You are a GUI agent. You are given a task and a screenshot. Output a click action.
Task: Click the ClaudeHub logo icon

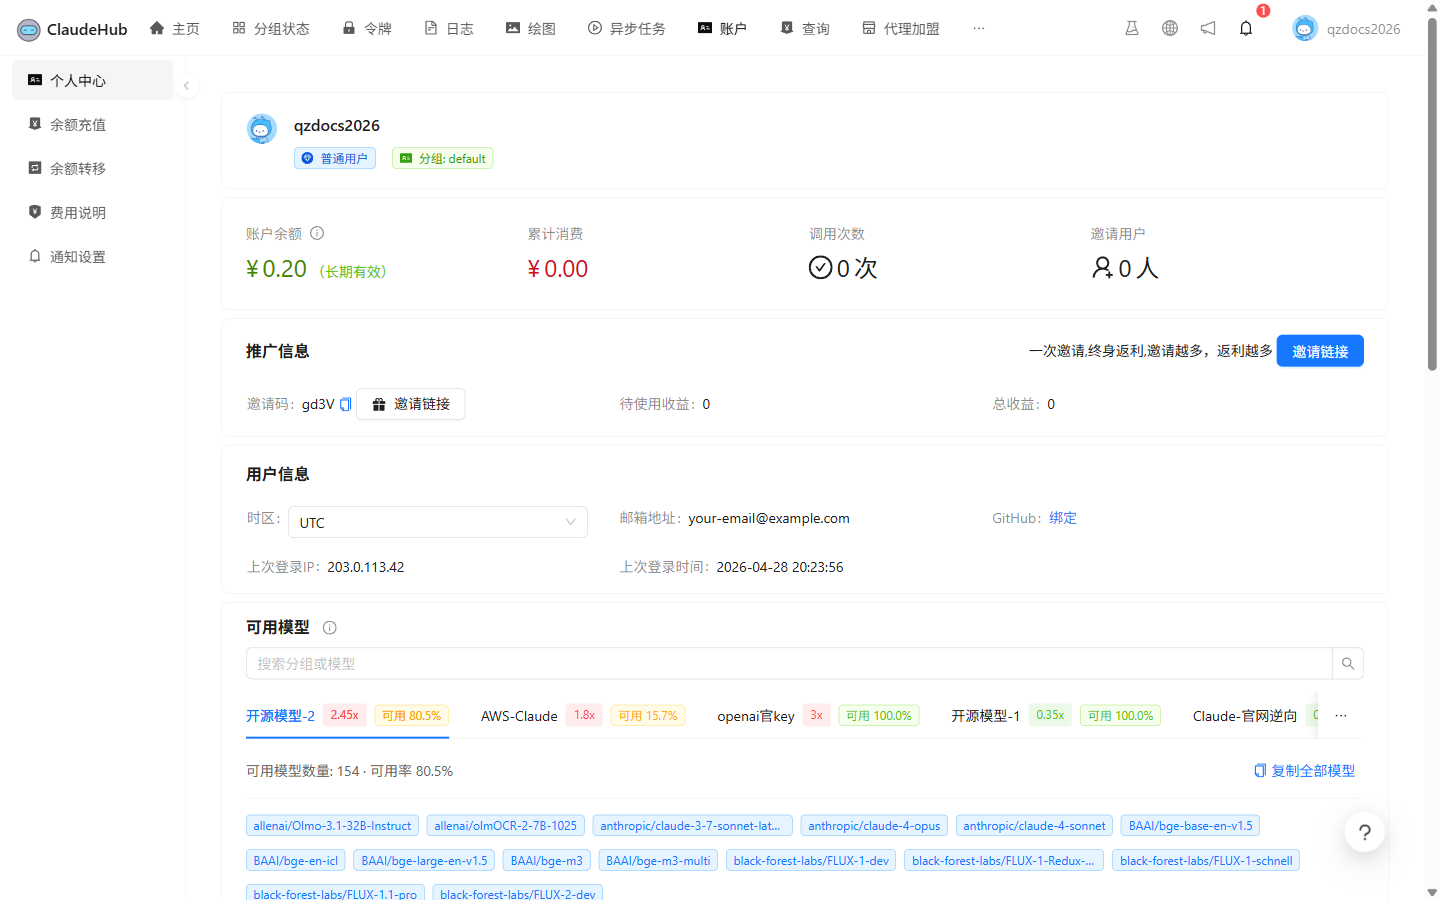pos(29,29)
